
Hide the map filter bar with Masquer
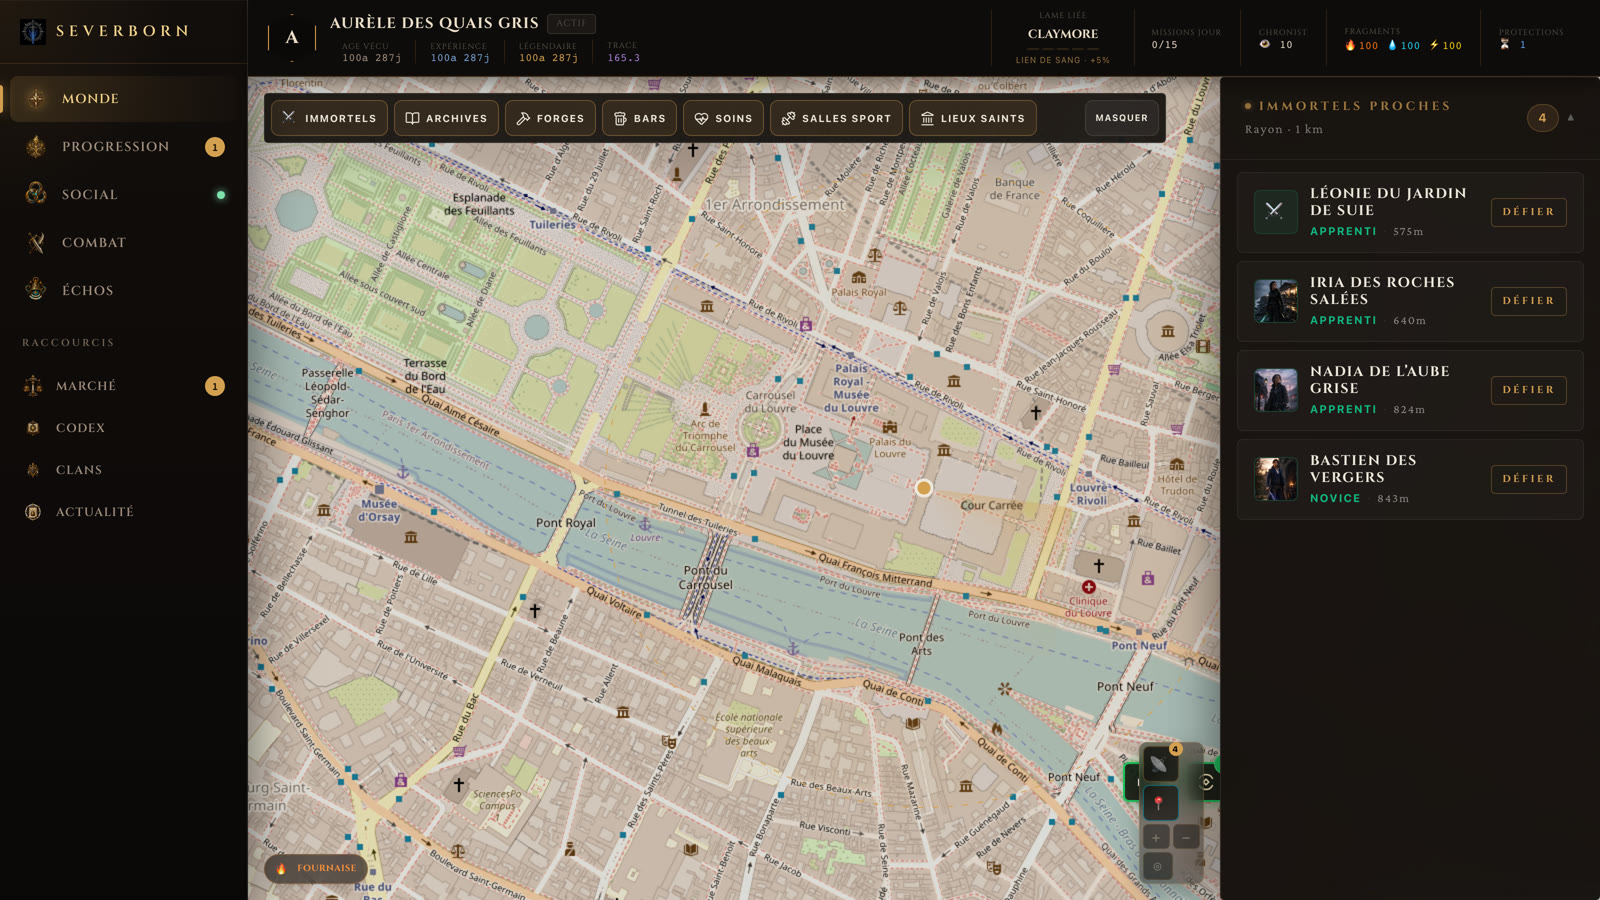1122,118
